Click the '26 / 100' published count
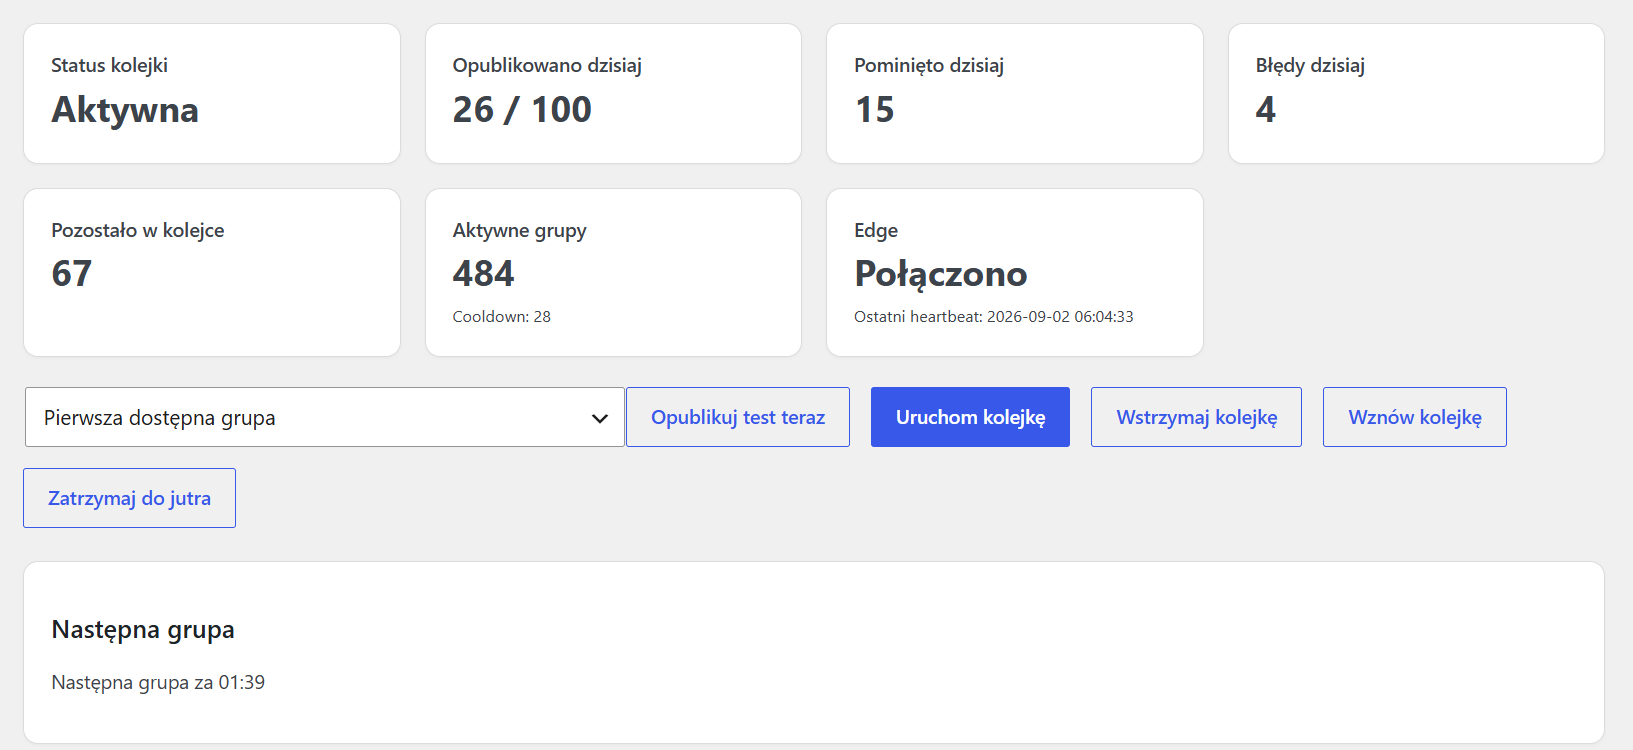This screenshot has width=1633, height=750. pos(522,109)
